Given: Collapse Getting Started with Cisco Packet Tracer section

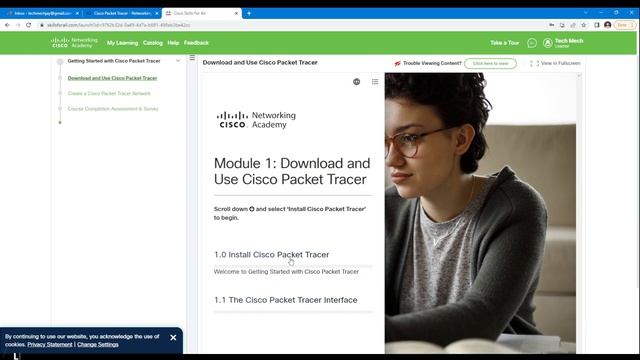Looking at the screenshot, I should pyautogui.click(x=178, y=61).
